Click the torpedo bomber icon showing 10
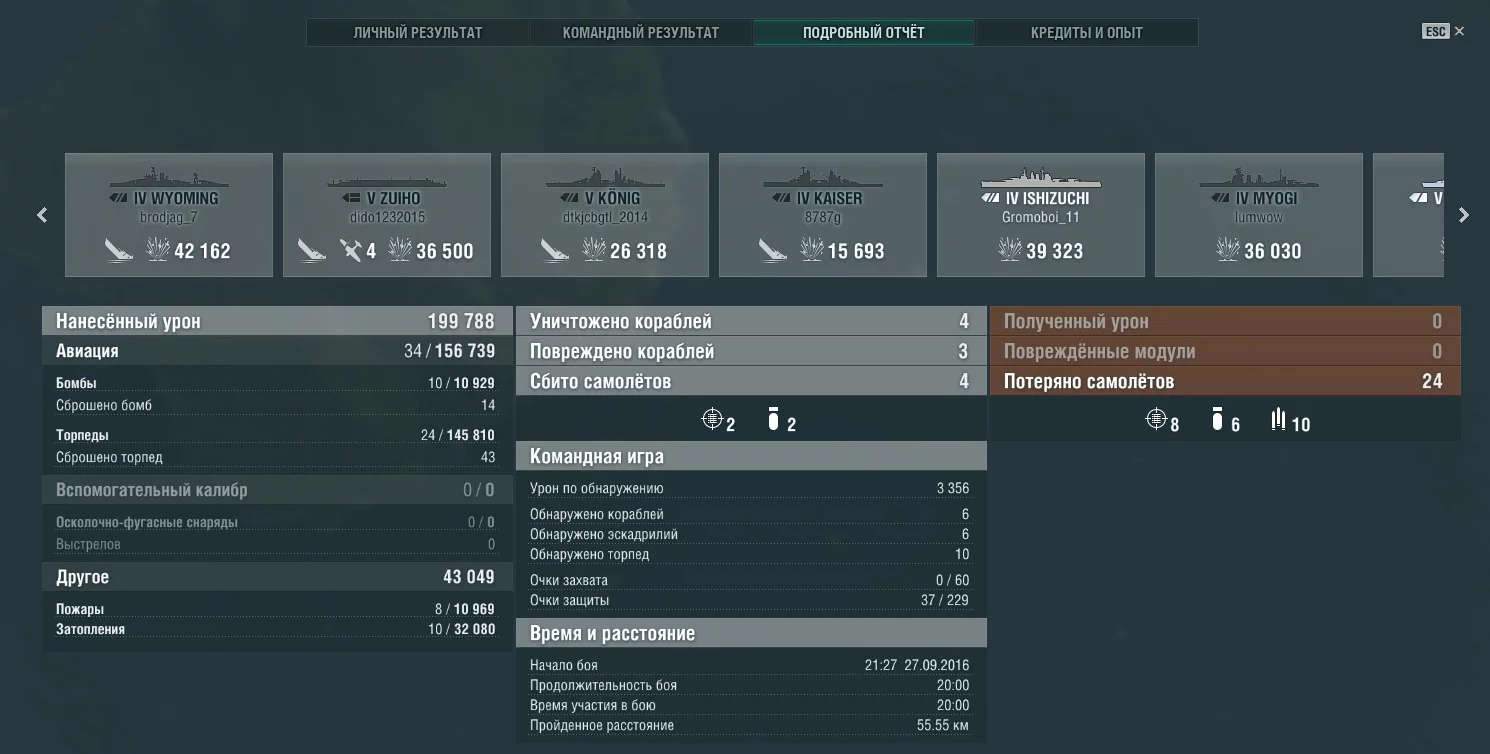The image size is (1490, 754). pyautogui.click(x=1278, y=419)
